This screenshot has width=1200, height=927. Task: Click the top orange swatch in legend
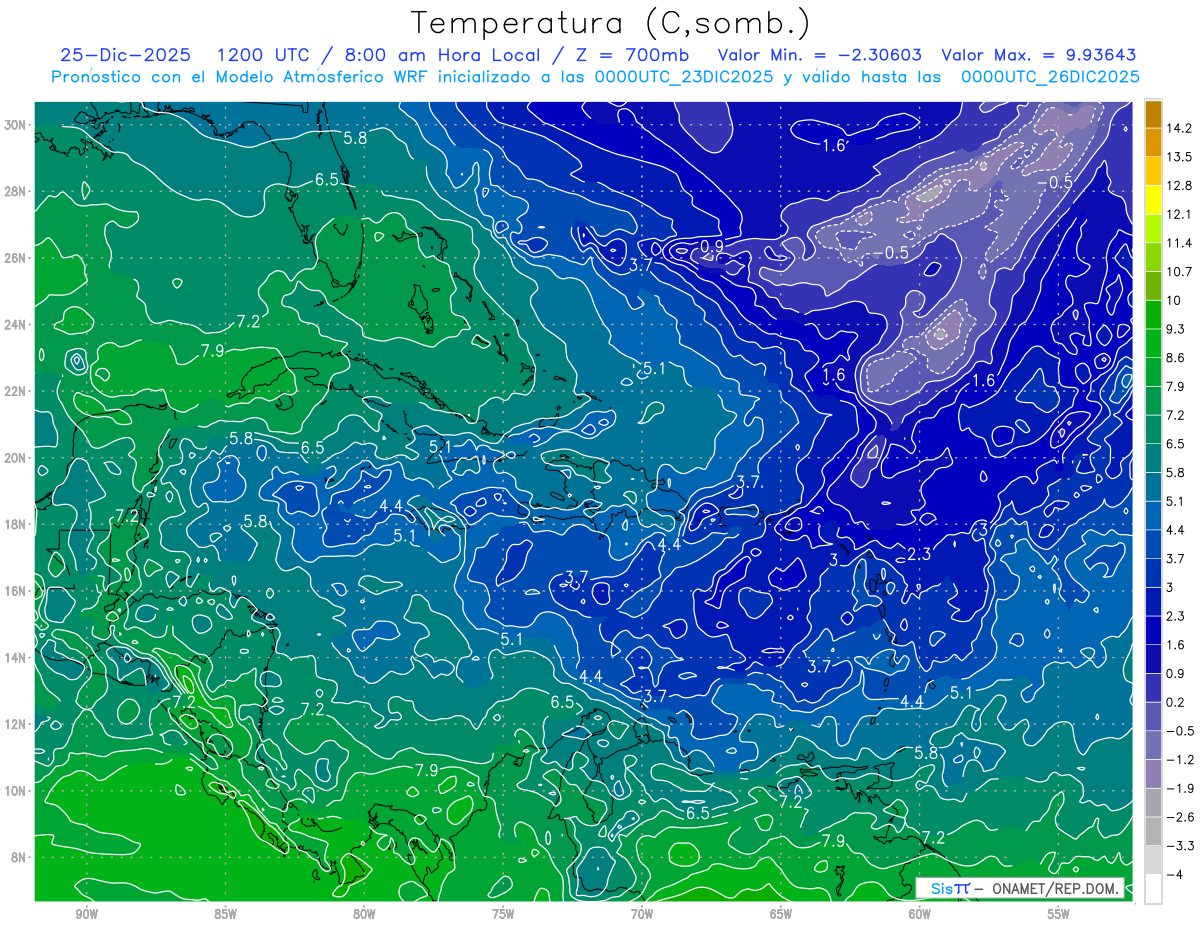coord(1153,114)
